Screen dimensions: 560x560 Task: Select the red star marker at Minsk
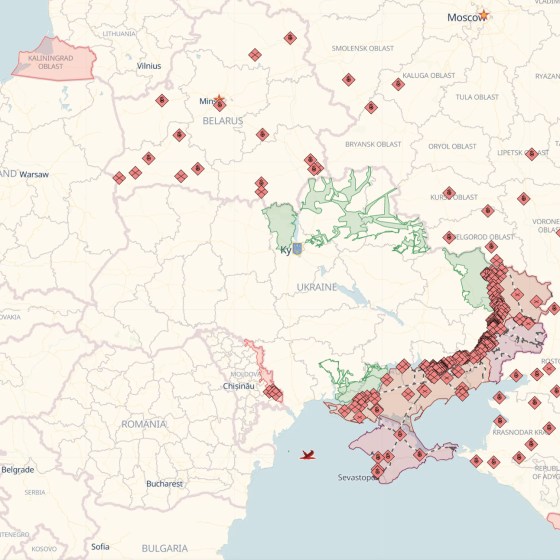219,99
